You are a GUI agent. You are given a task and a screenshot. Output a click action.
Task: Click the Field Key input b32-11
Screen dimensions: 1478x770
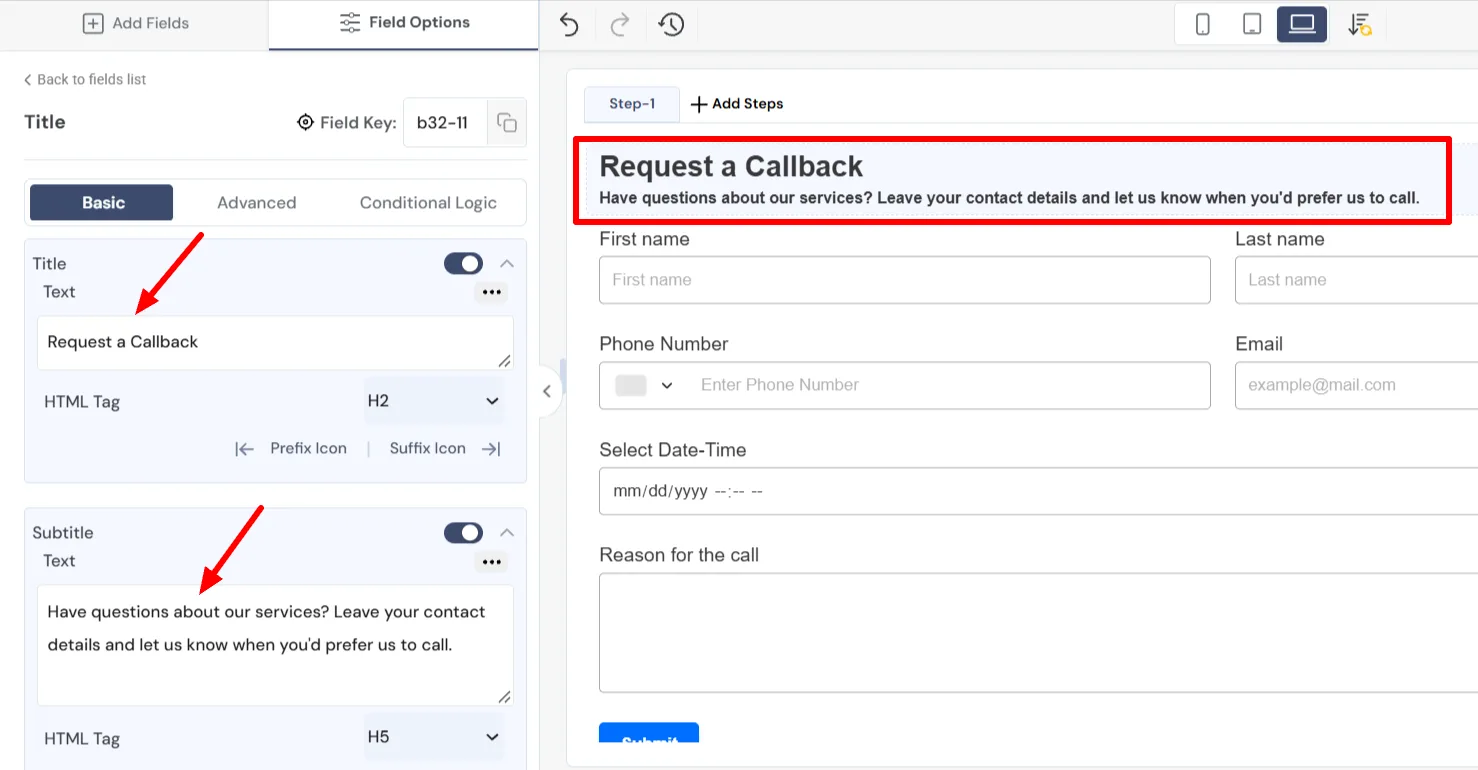pyautogui.click(x=445, y=123)
